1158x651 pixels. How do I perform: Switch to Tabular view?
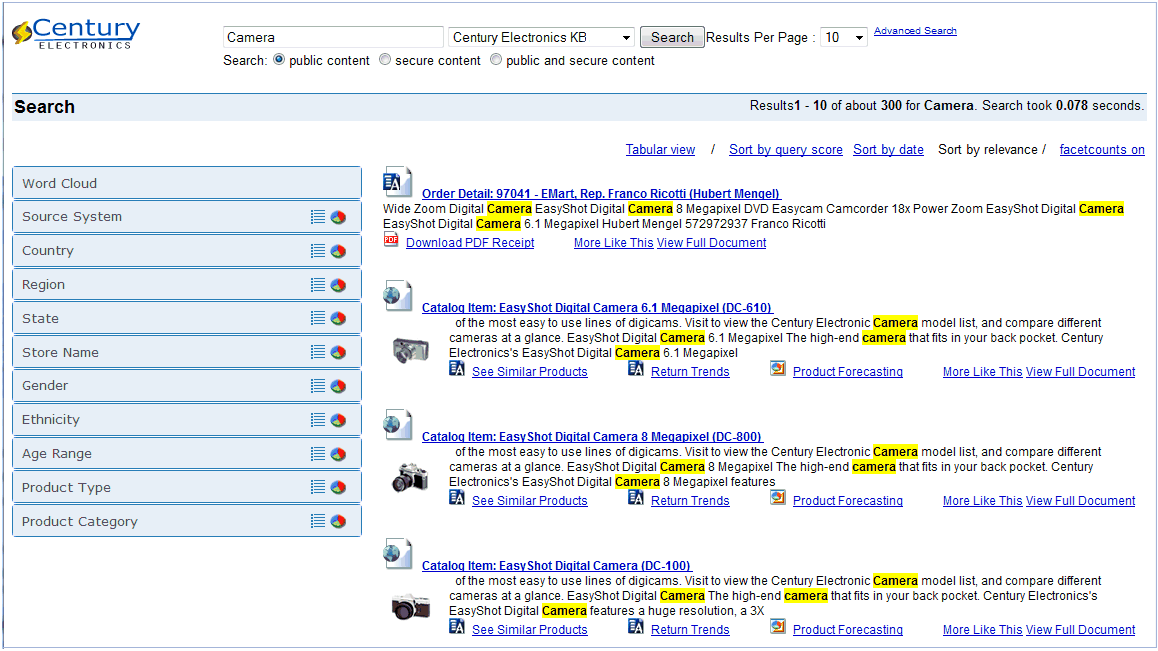coord(660,149)
